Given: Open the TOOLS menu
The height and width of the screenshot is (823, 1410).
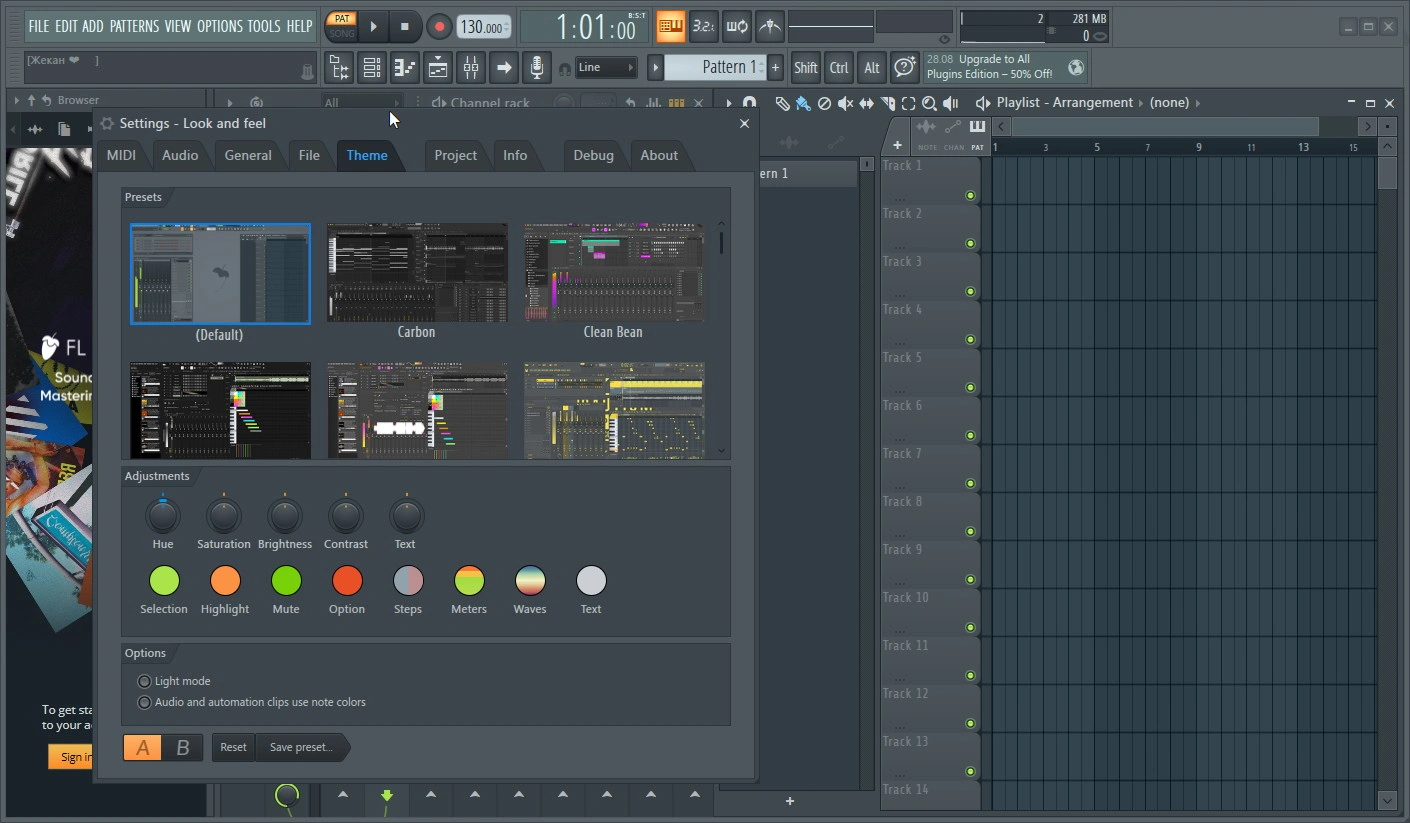Looking at the screenshot, I should point(264,26).
